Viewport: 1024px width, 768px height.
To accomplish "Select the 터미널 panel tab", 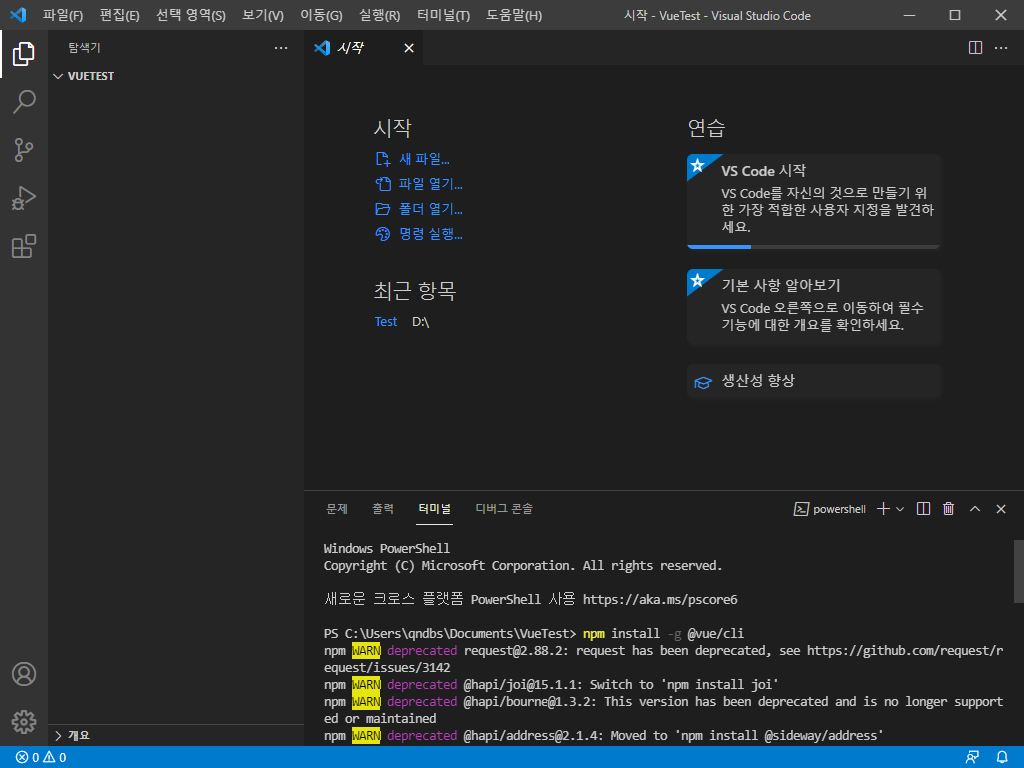I will coord(434,509).
